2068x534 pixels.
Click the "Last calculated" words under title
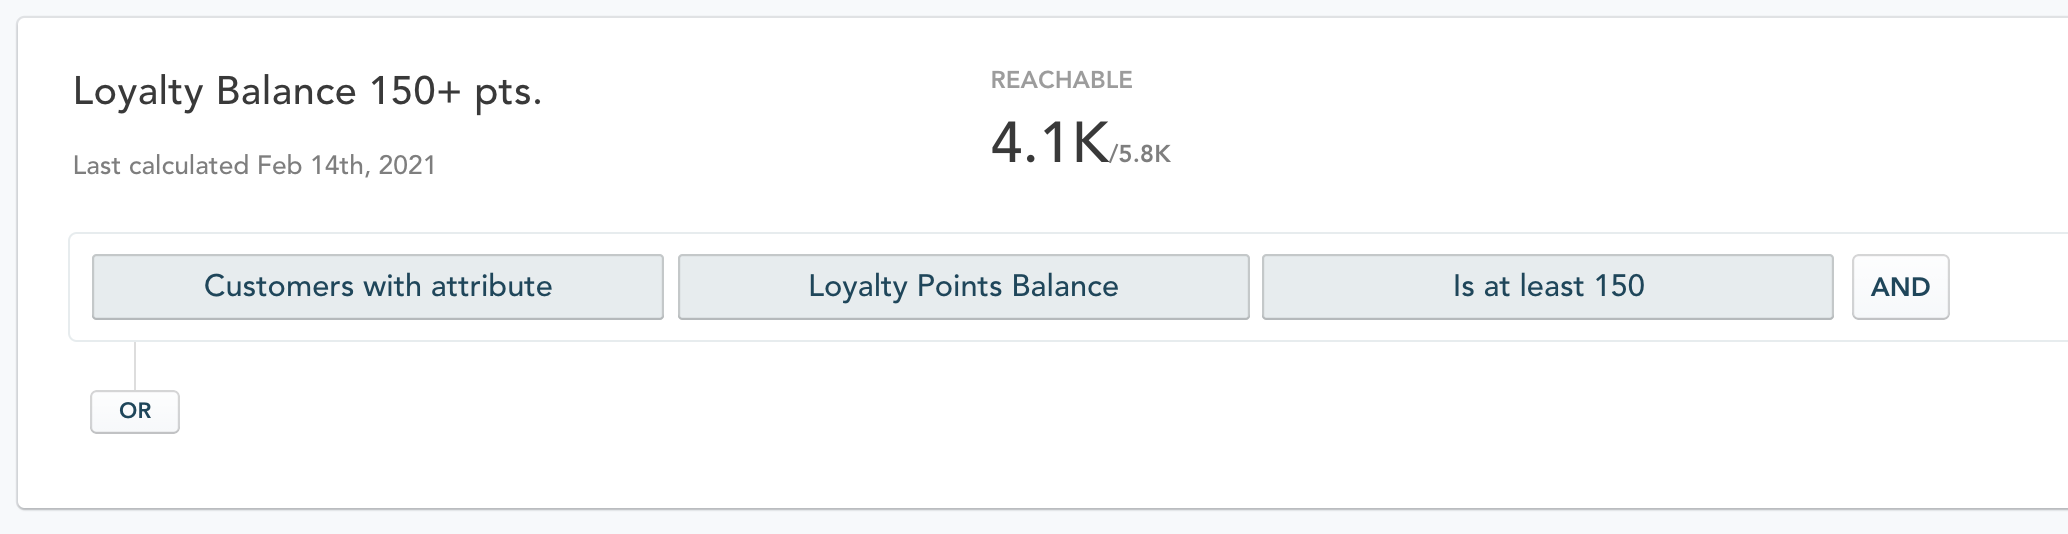pyautogui.click(x=160, y=165)
